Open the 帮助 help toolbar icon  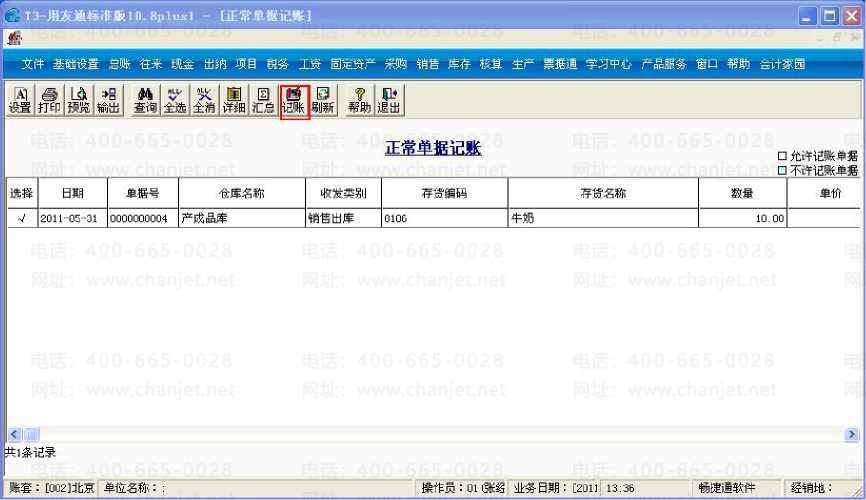point(359,100)
